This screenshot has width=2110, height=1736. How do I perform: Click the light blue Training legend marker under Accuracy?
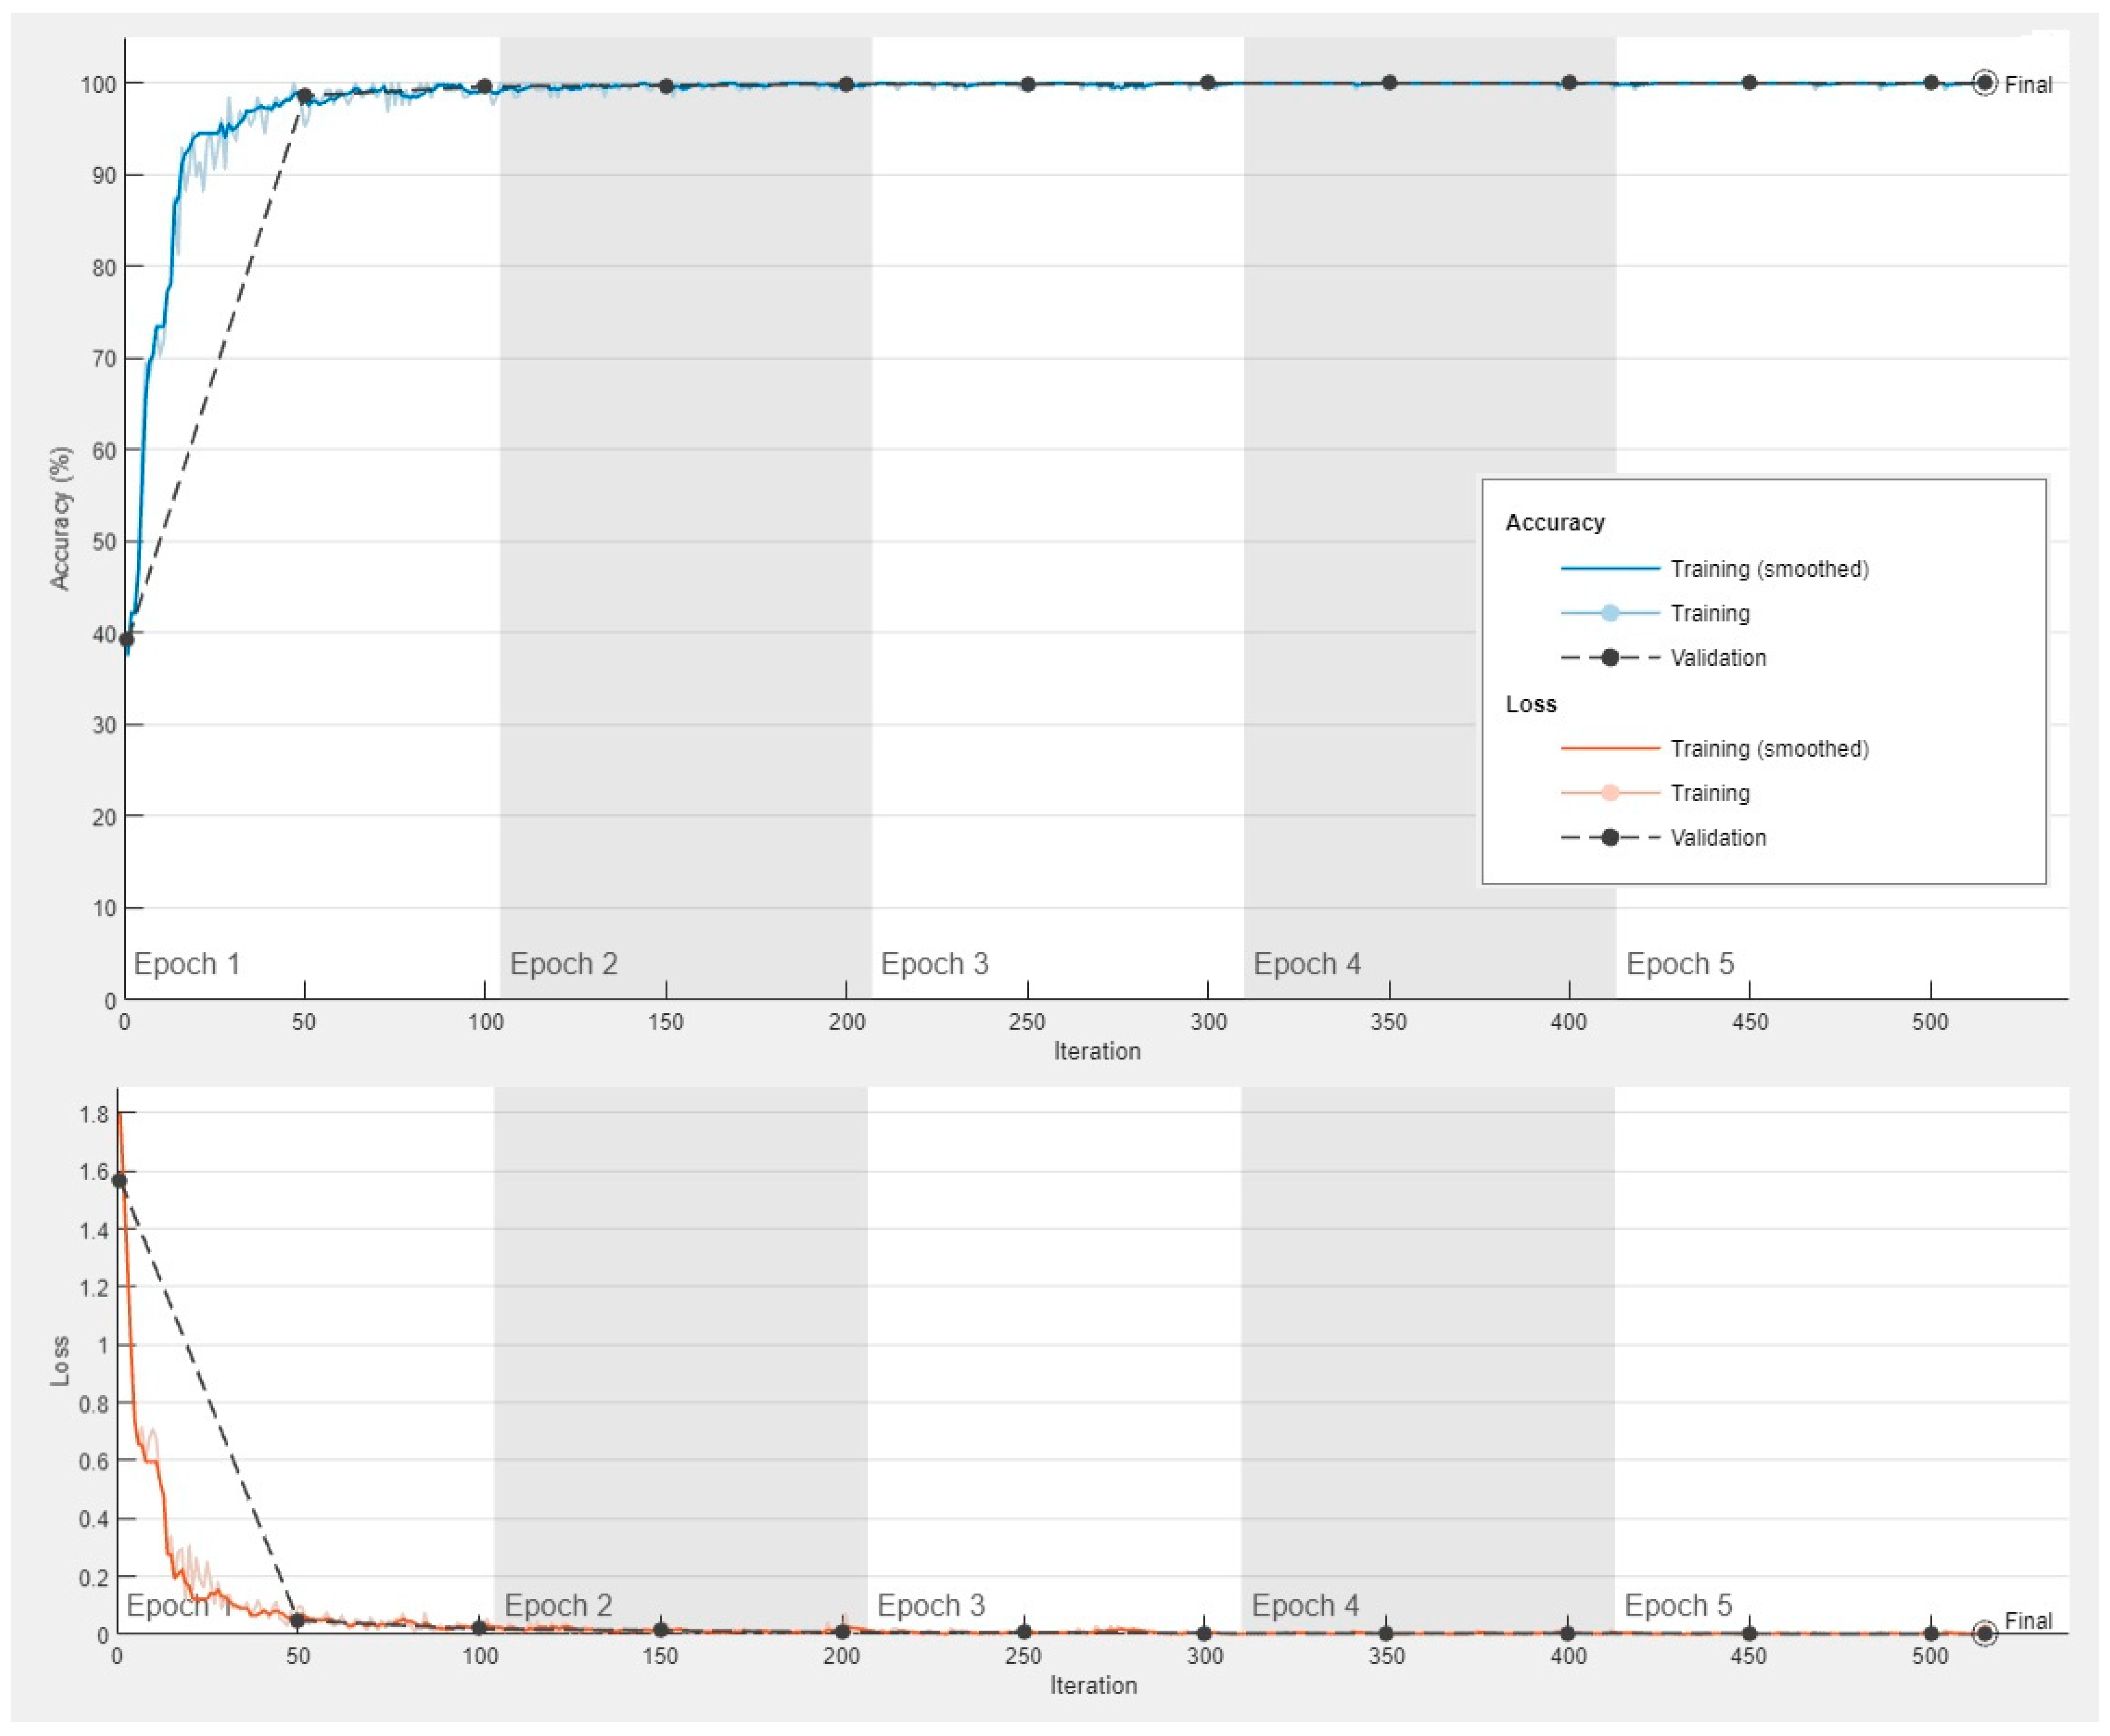[x=1609, y=613]
